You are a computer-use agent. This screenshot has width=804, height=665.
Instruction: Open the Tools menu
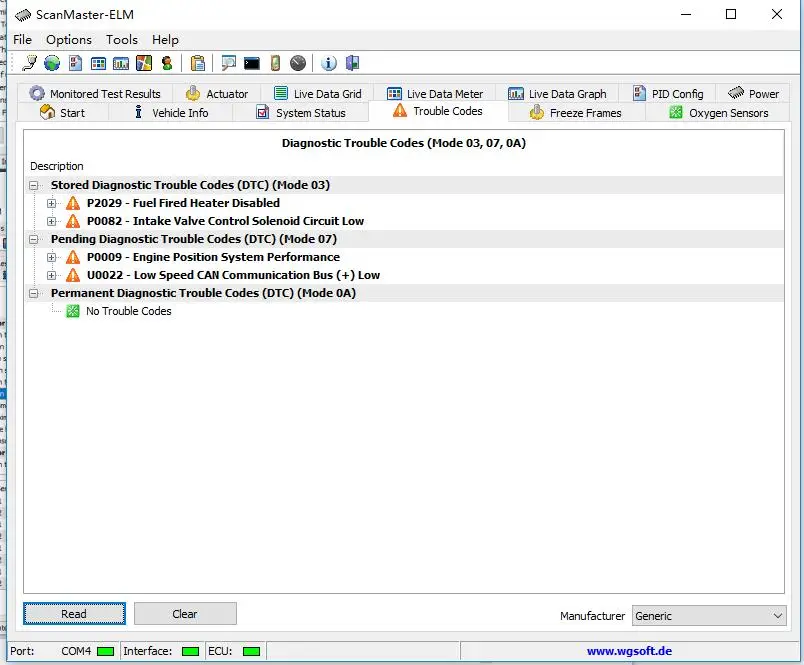(122, 39)
